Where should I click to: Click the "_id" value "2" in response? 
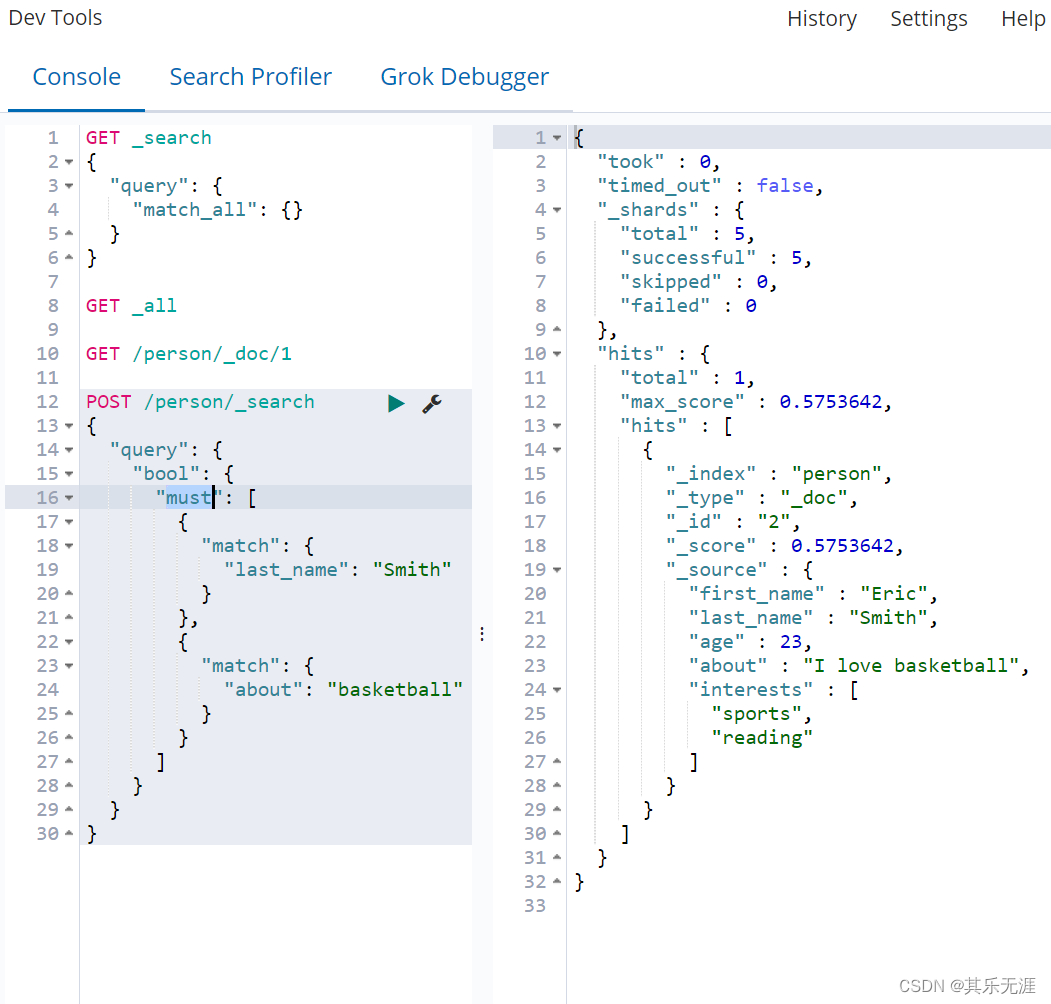(774, 522)
